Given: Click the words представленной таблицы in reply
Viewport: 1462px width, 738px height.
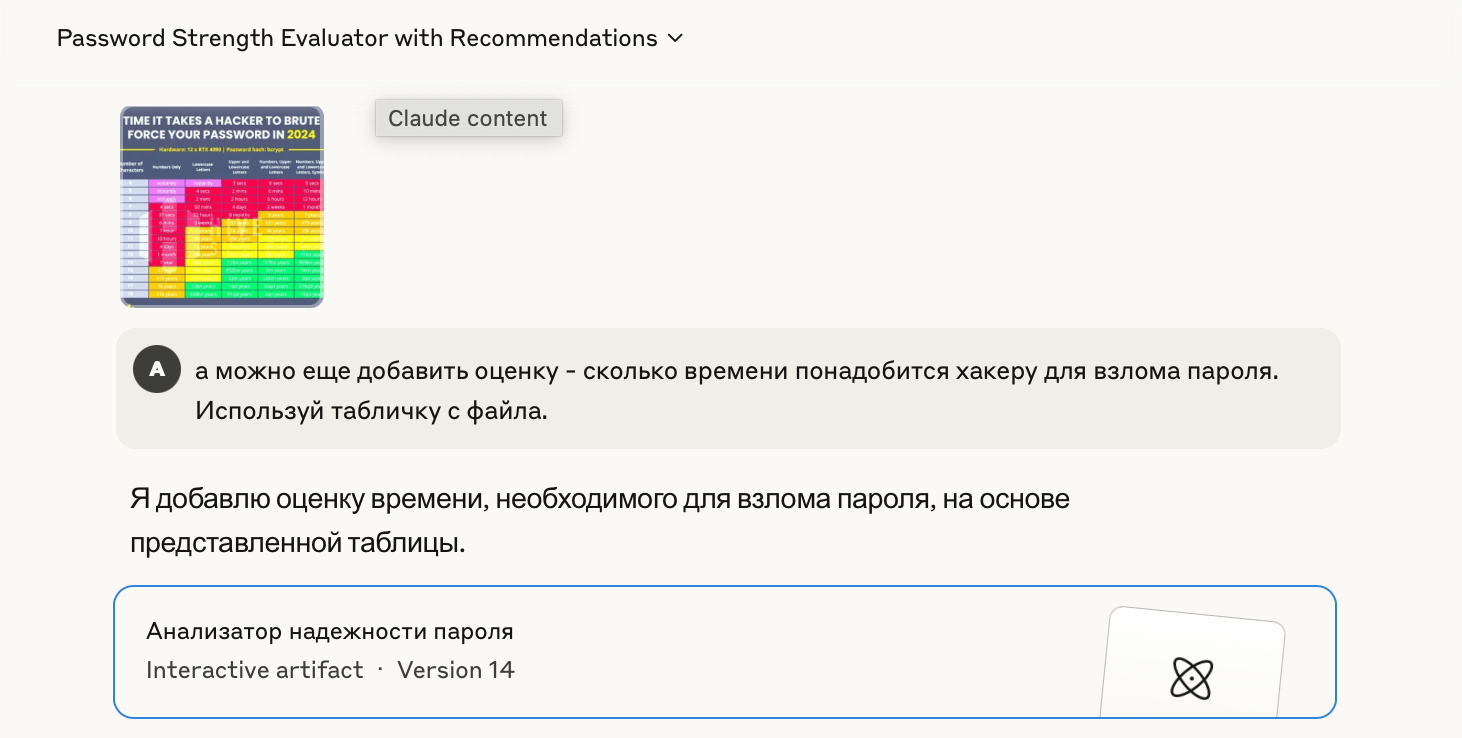Looking at the screenshot, I should point(298,544).
